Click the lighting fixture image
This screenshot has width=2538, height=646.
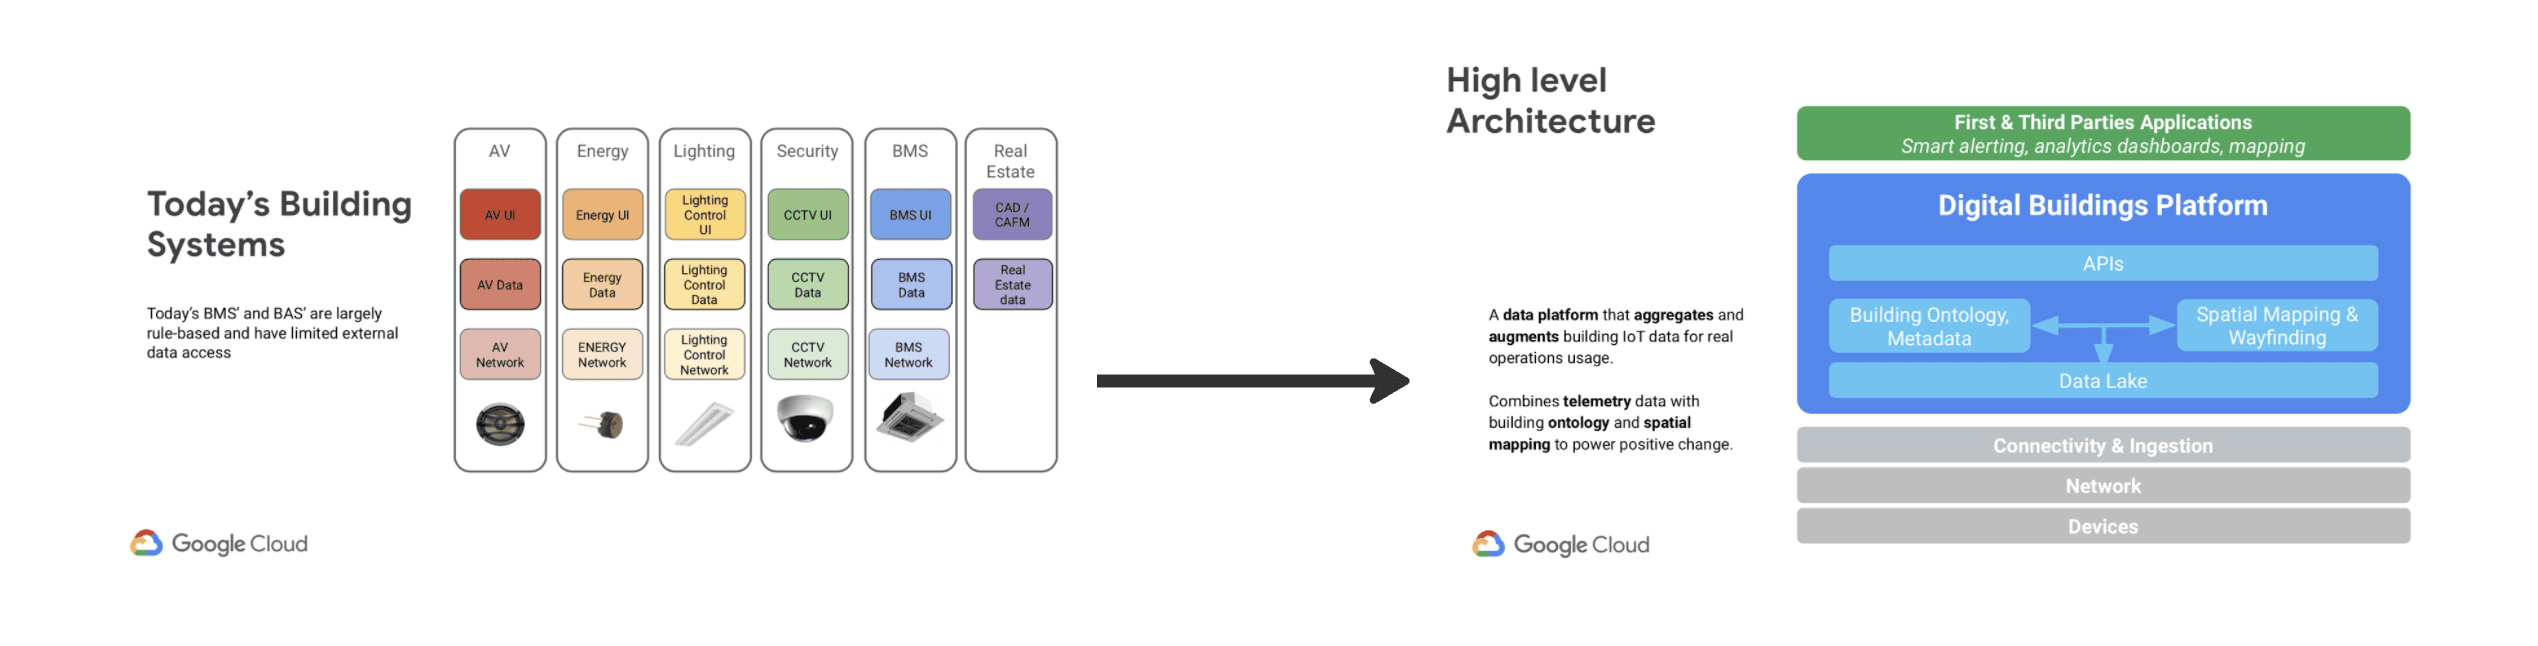705,424
